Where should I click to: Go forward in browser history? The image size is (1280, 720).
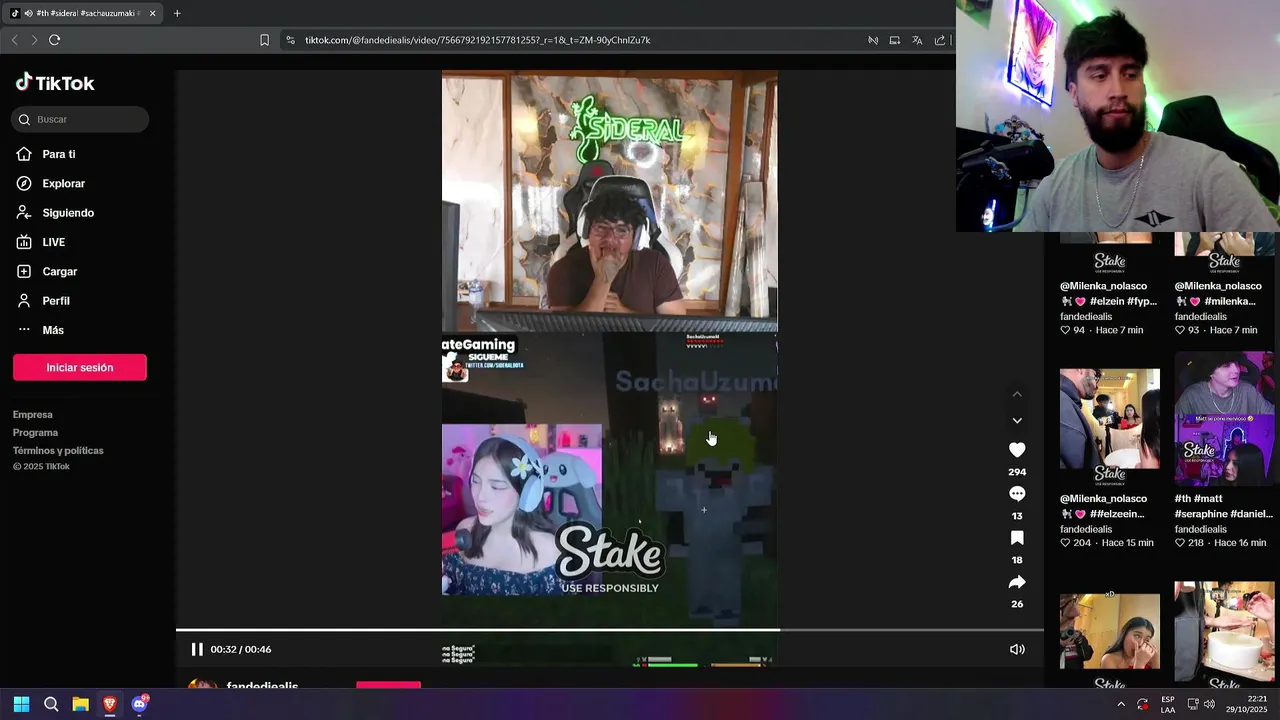tap(34, 40)
